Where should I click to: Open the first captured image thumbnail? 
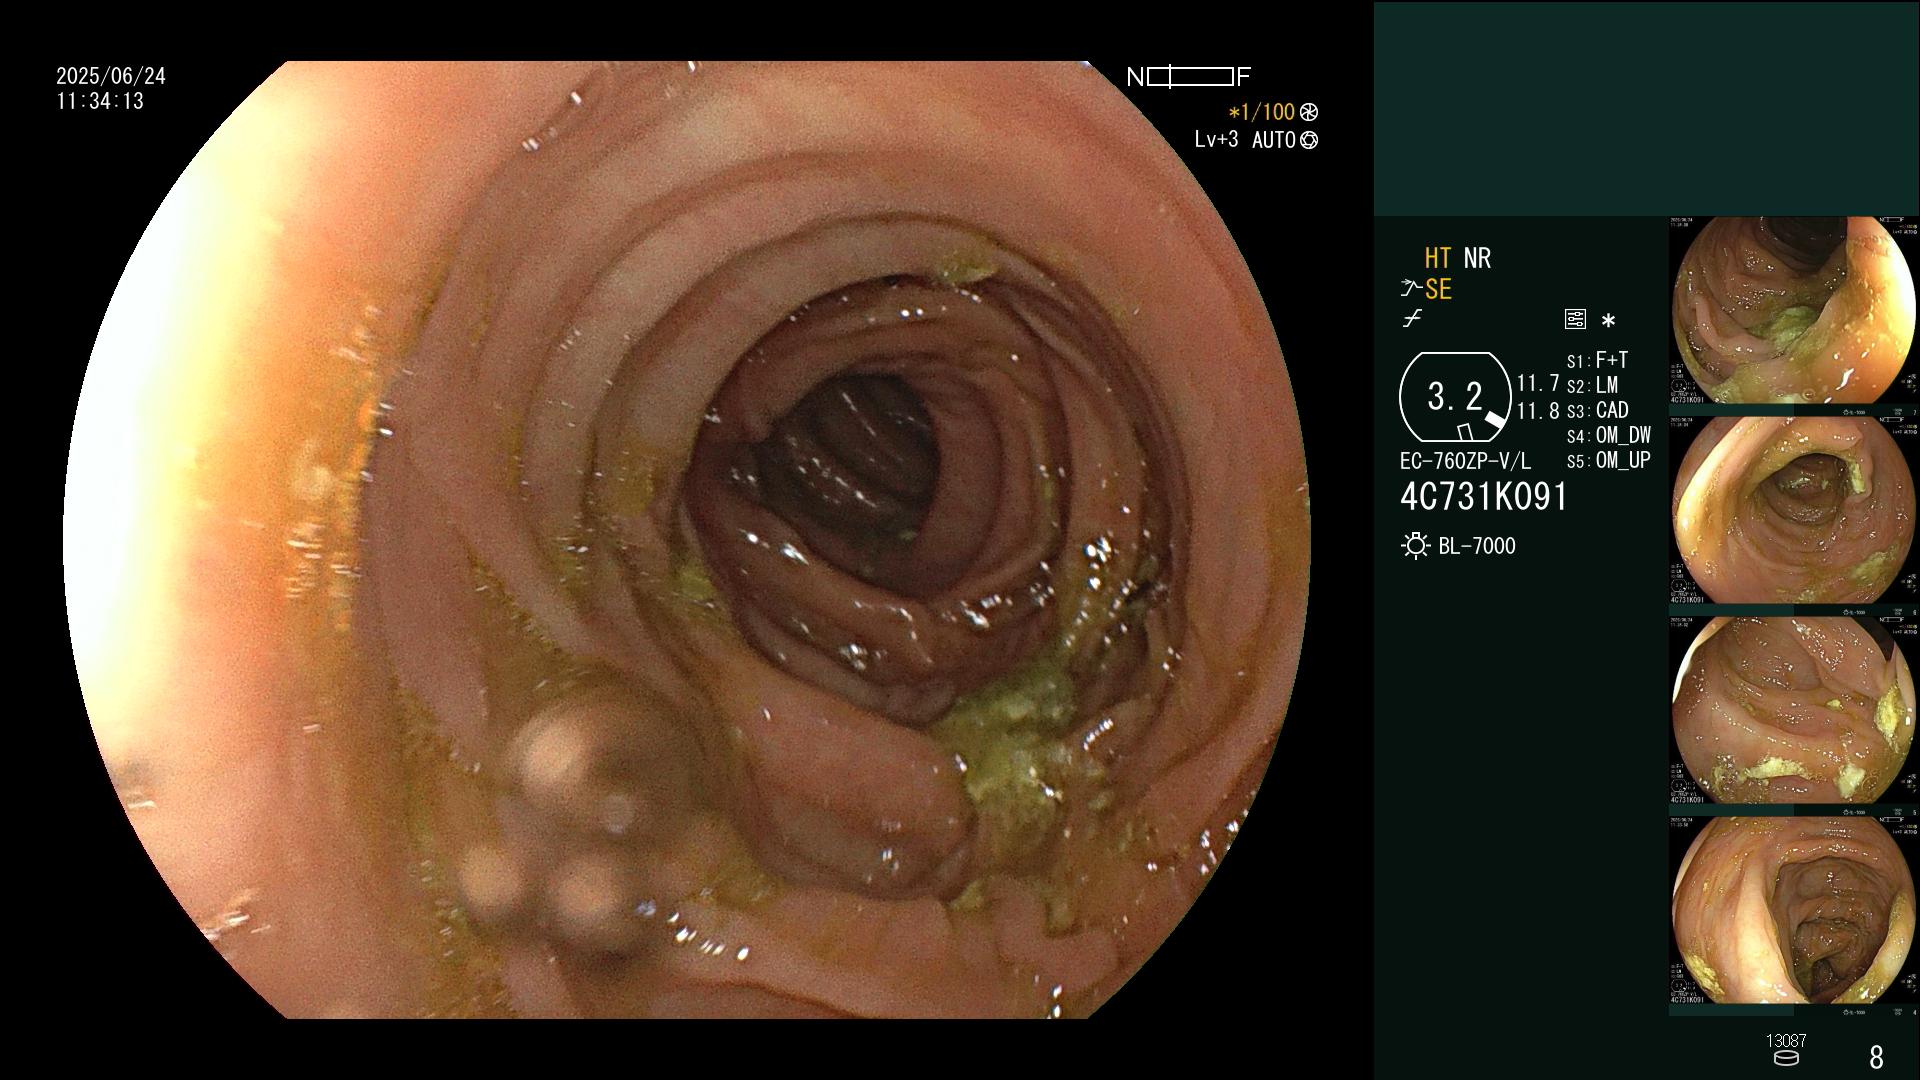pyautogui.click(x=1794, y=310)
